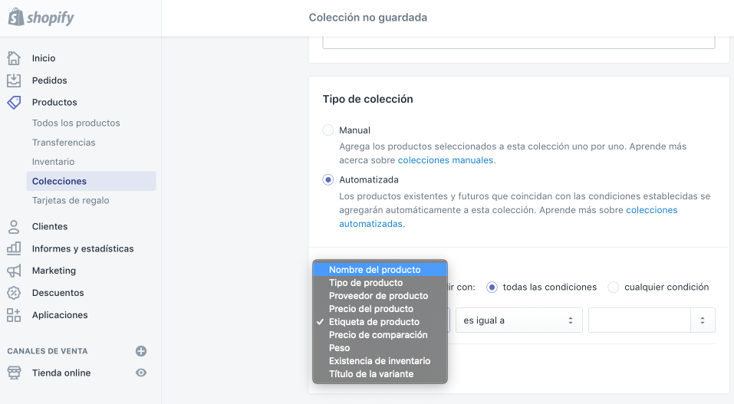The width and height of the screenshot is (734, 404).
Task: Add a sales channel with plus icon
Action: (141, 351)
